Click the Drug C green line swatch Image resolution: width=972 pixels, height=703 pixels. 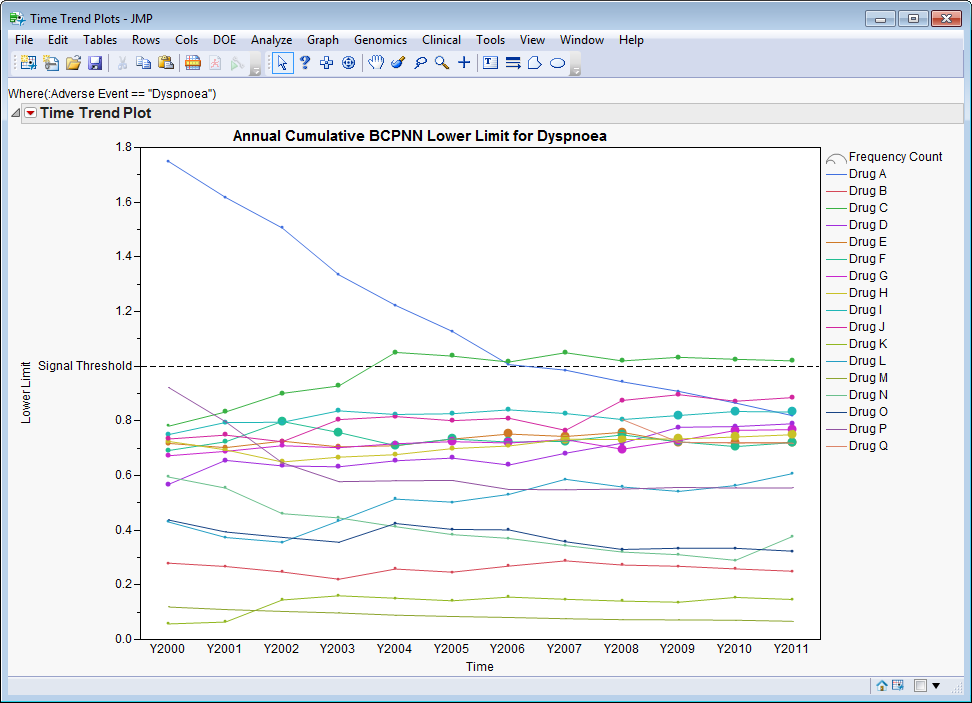(x=836, y=208)
